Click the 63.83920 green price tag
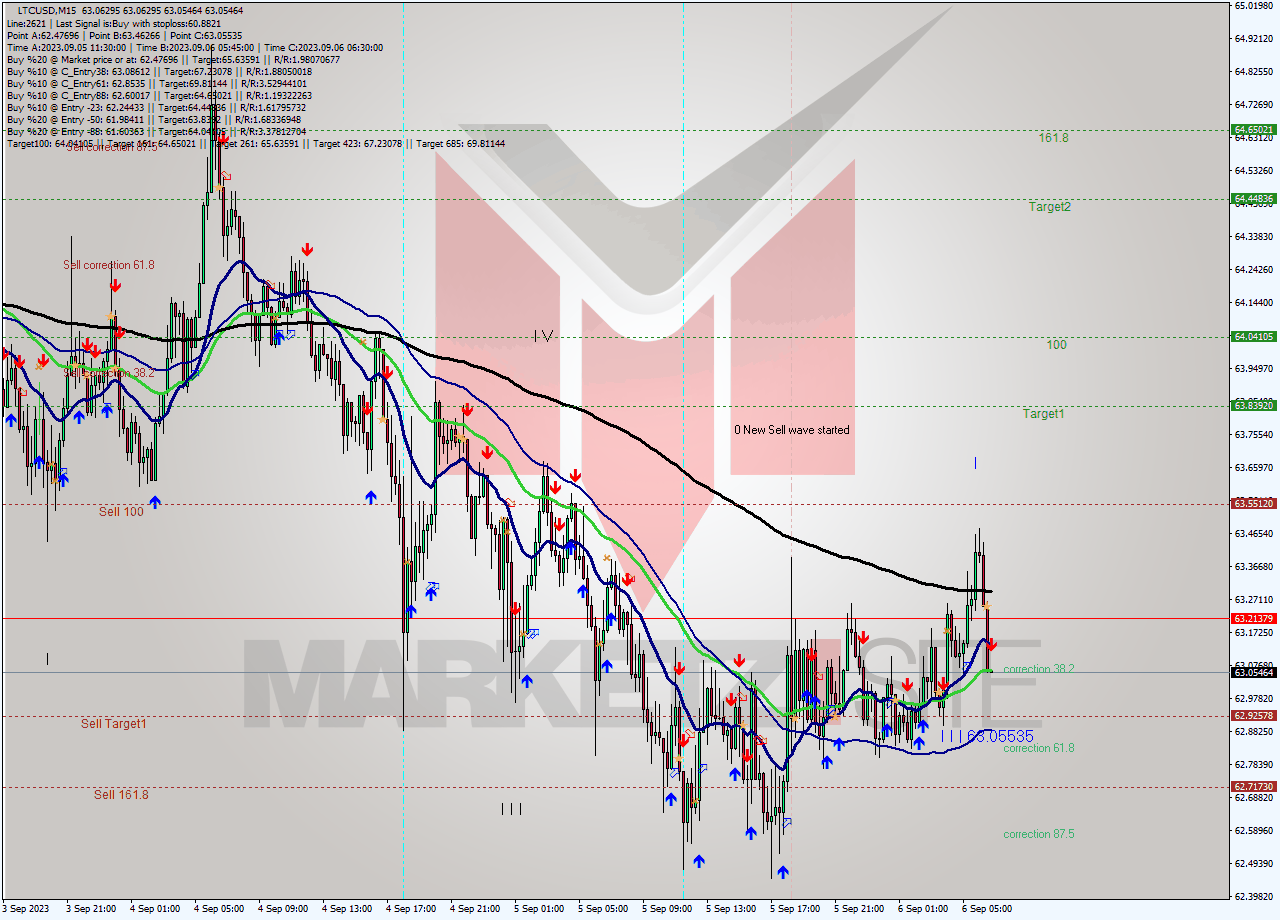The height and width of the screenshot is (920, 1280). (x=1253, y=405)
